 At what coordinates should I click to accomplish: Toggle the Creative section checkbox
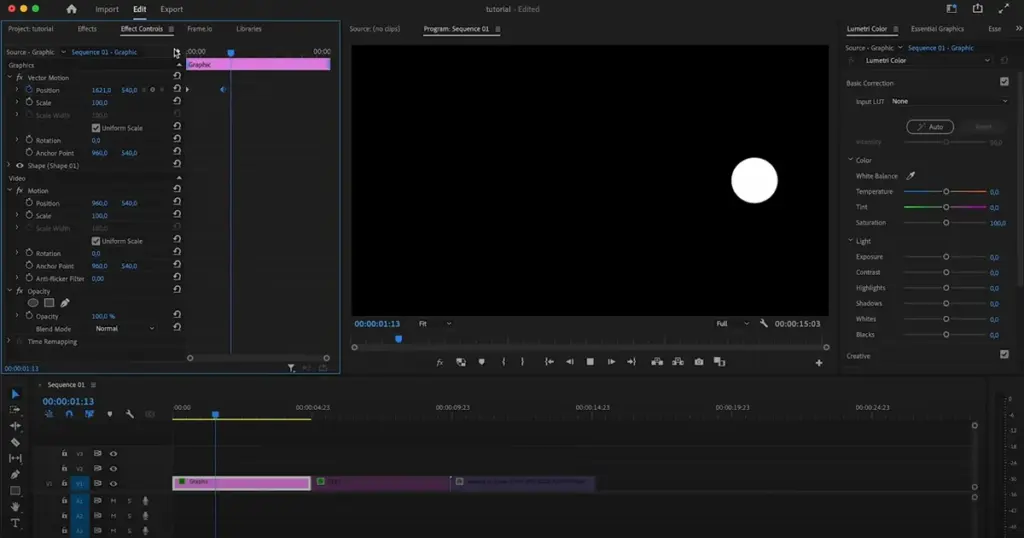click(x=1004, y=355)
